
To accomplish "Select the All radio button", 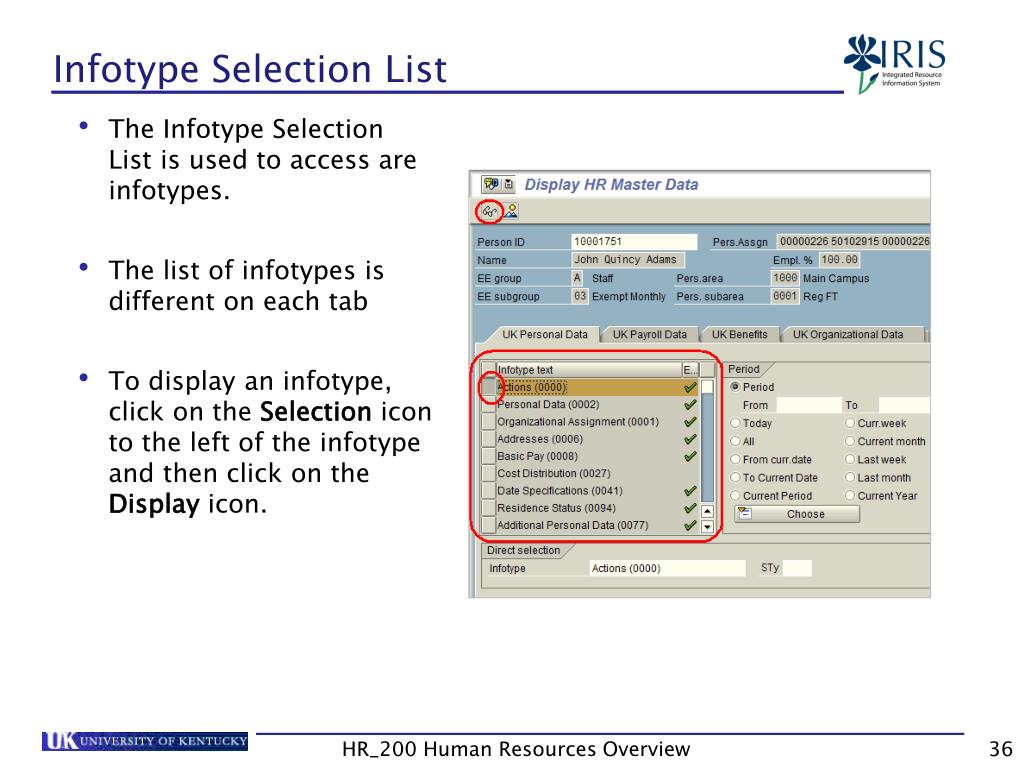I will (735, 441).
